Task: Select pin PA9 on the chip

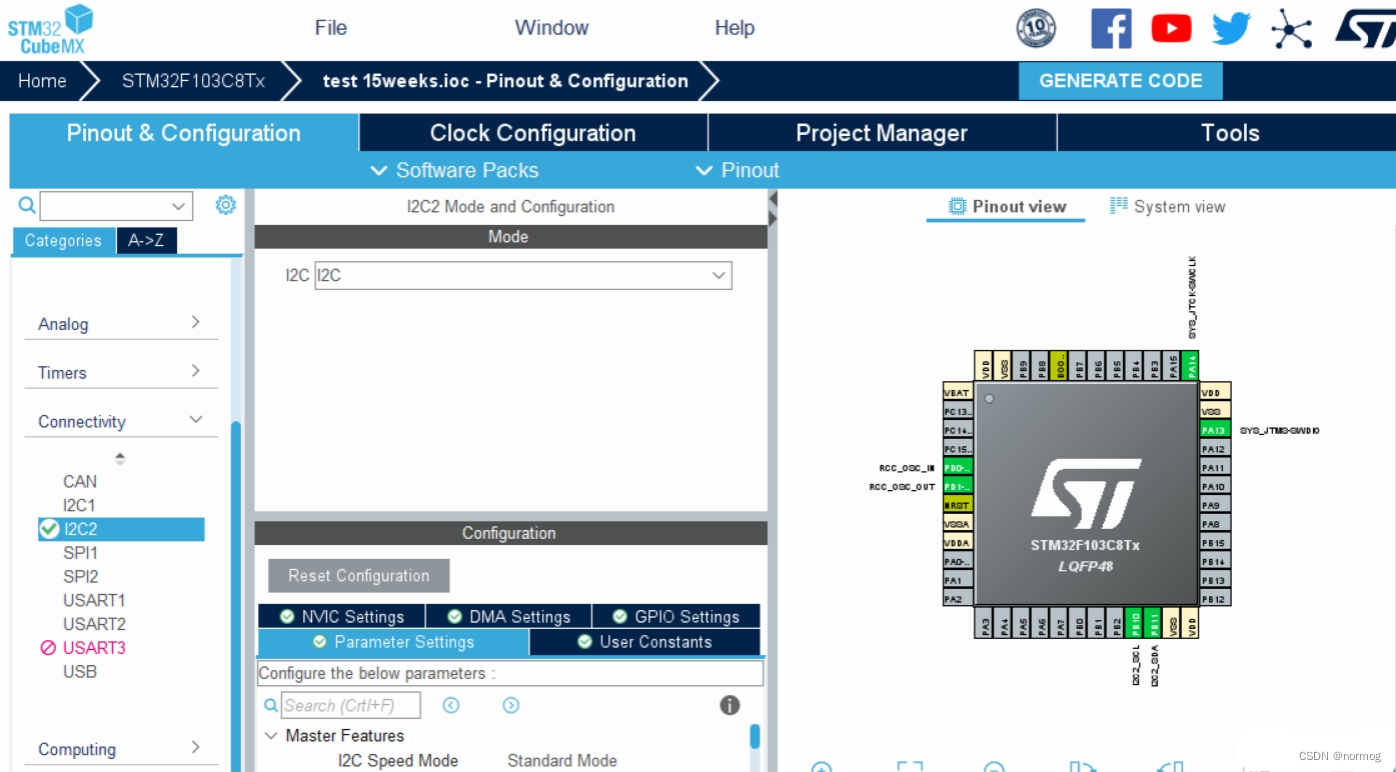Action: click(x=1215, y=505)
